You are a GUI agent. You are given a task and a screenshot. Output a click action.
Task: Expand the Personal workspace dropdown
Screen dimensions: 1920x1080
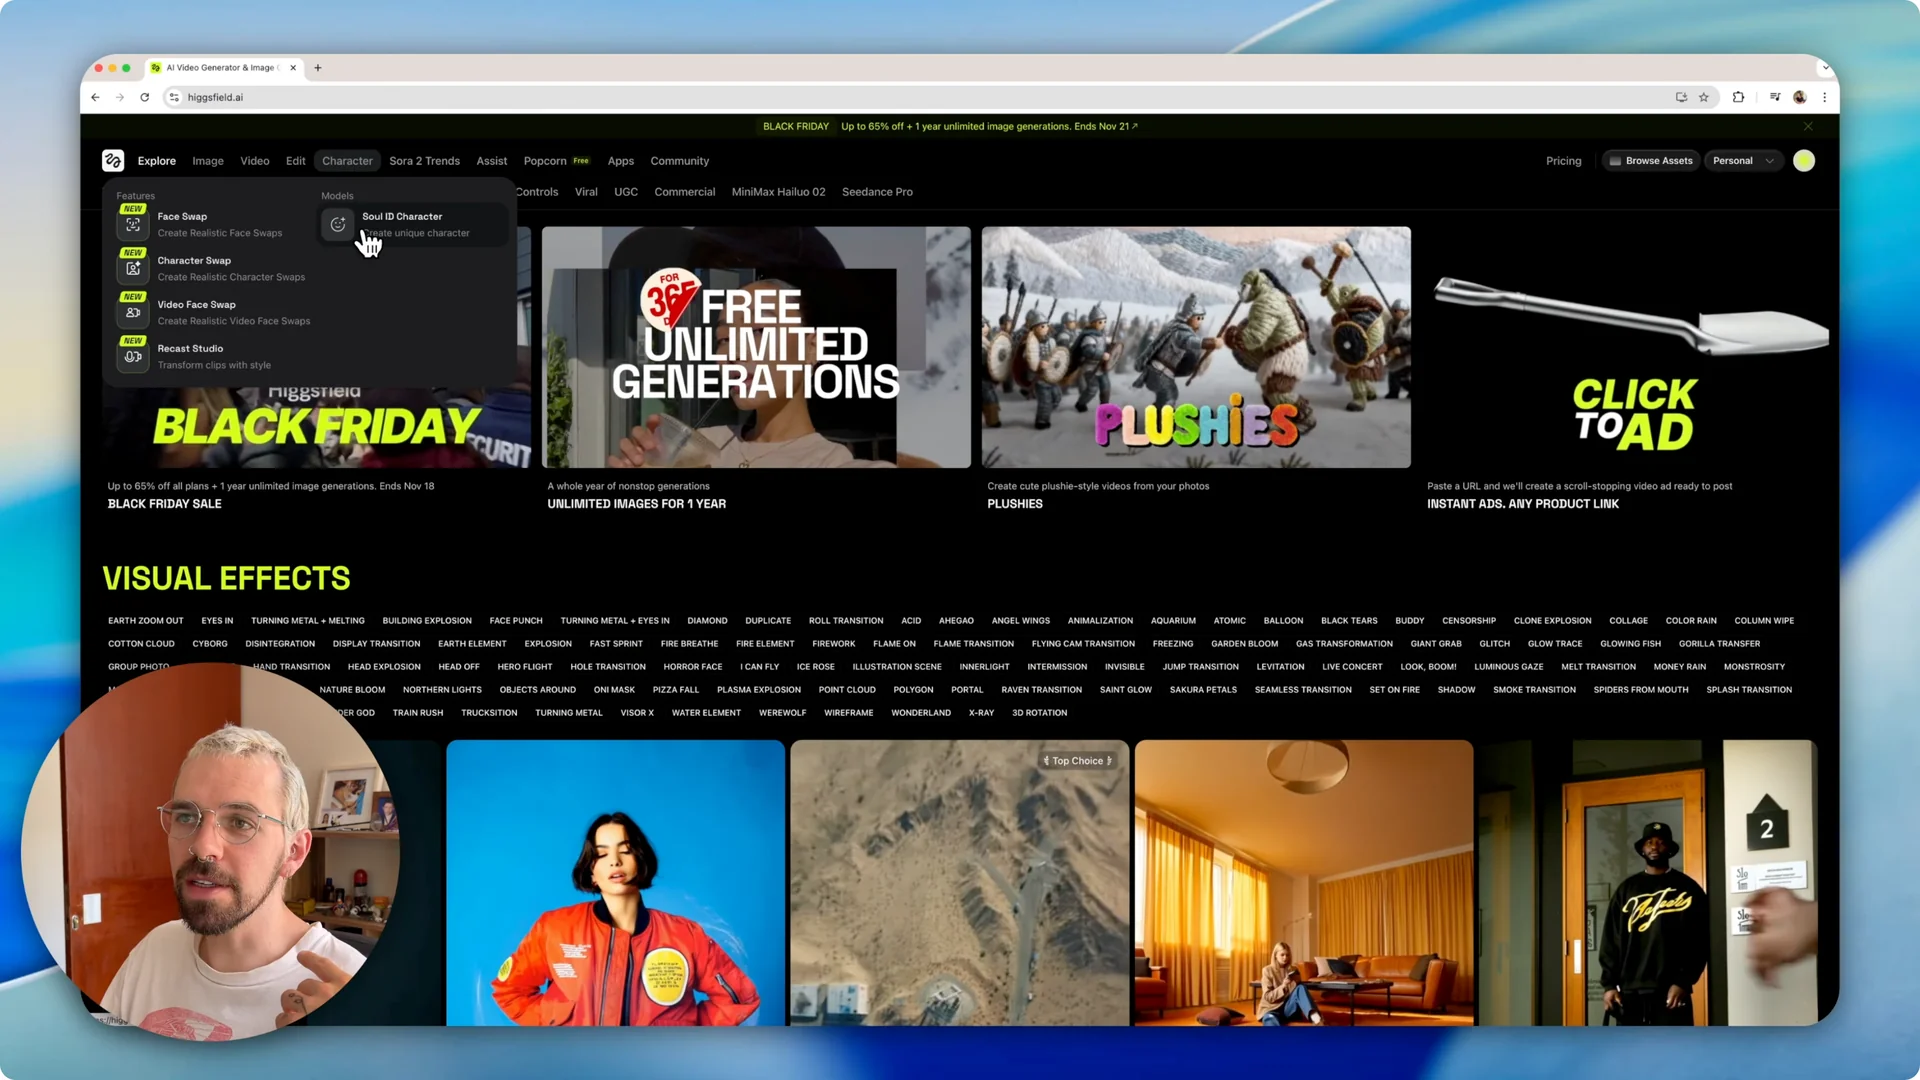tap(1743, 161)
